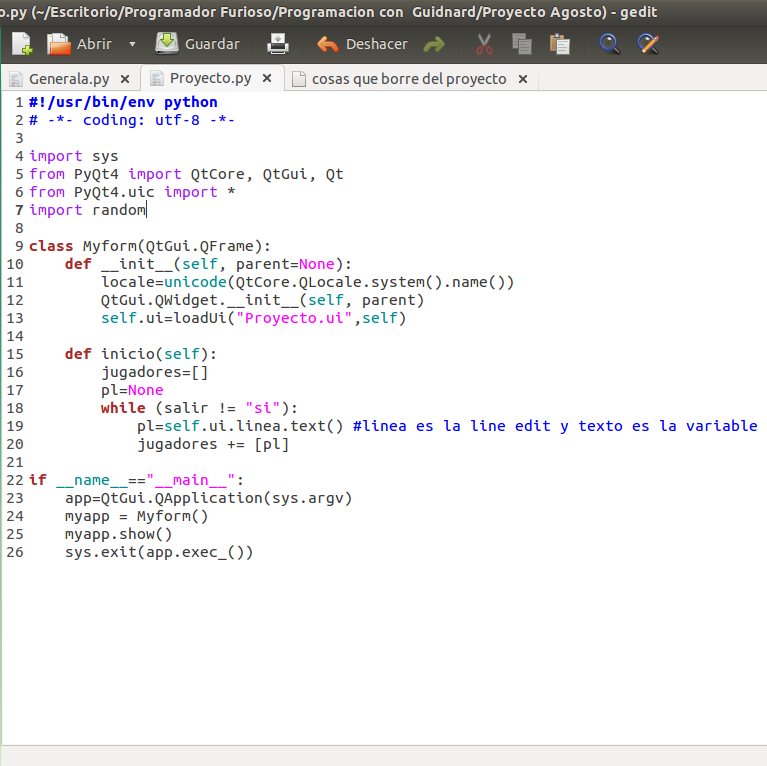Click the Abrir open-file icon
Image resolution: width=767 pixels, height=766 pixels.
[59, 44]
